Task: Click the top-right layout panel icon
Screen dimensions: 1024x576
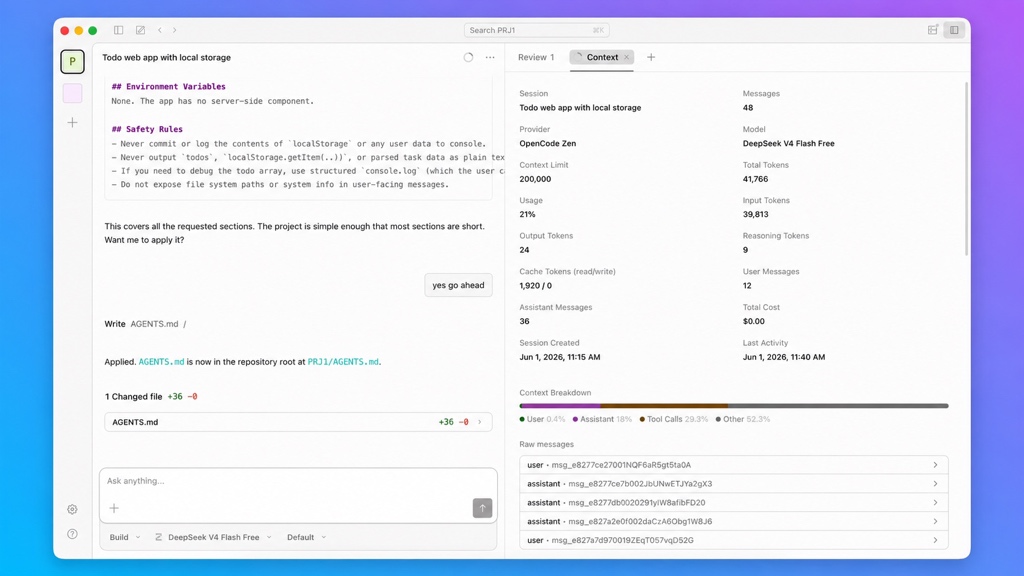Action: [933, 30]
